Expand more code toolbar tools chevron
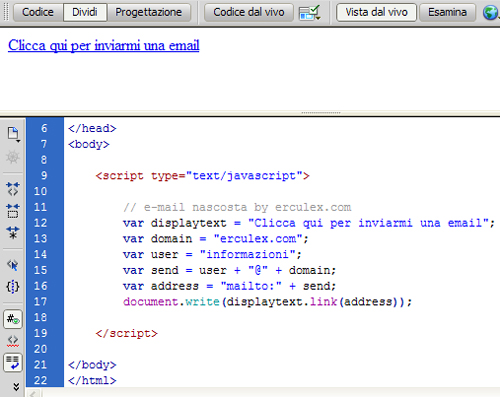 (16, 386)
